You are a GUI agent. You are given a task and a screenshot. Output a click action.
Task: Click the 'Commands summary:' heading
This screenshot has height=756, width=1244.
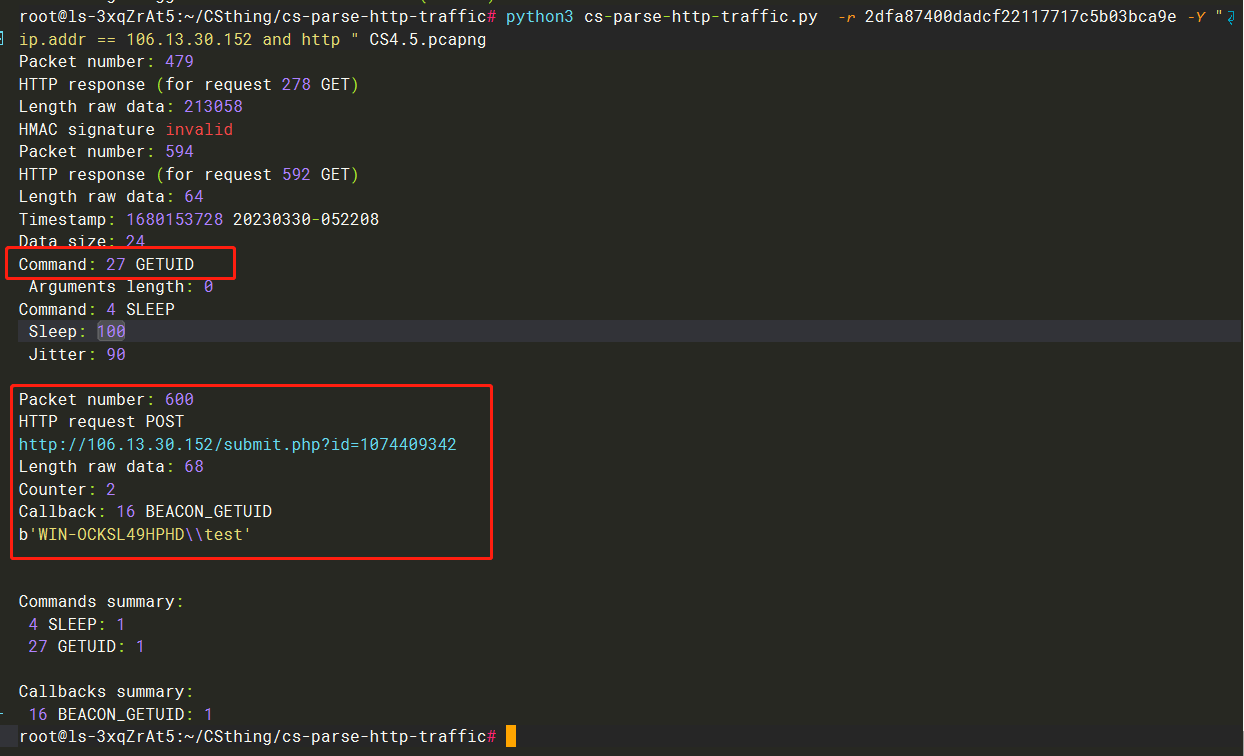(101, 601)
